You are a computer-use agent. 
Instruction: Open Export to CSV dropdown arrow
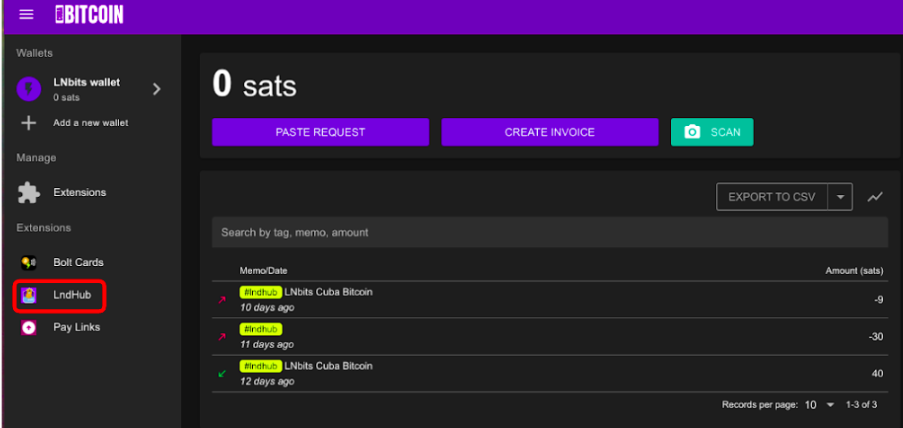840,197
